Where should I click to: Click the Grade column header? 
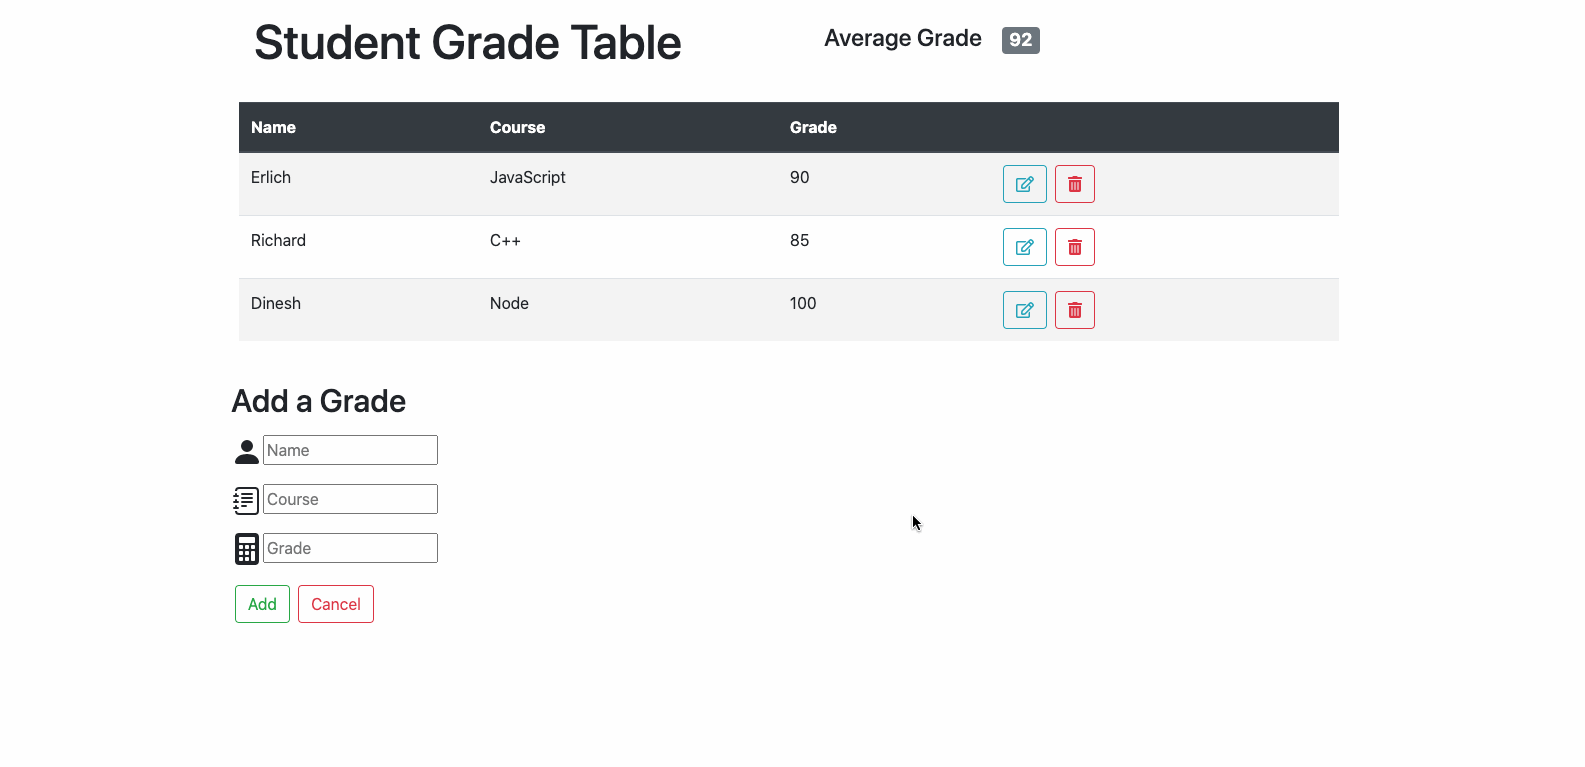click(x=813, y=127)
